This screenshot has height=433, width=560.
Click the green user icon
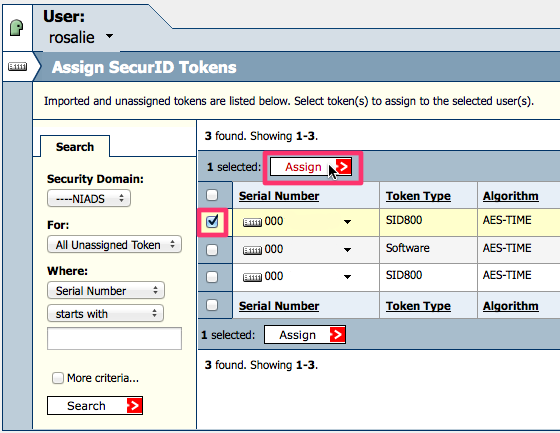tap(16, 28)
